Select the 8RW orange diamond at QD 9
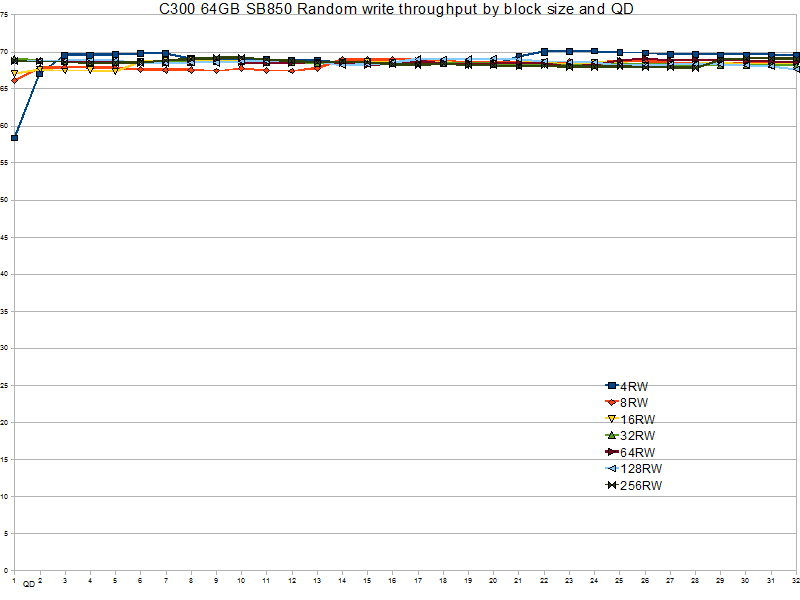800x600 pixels. pos(216,71)
